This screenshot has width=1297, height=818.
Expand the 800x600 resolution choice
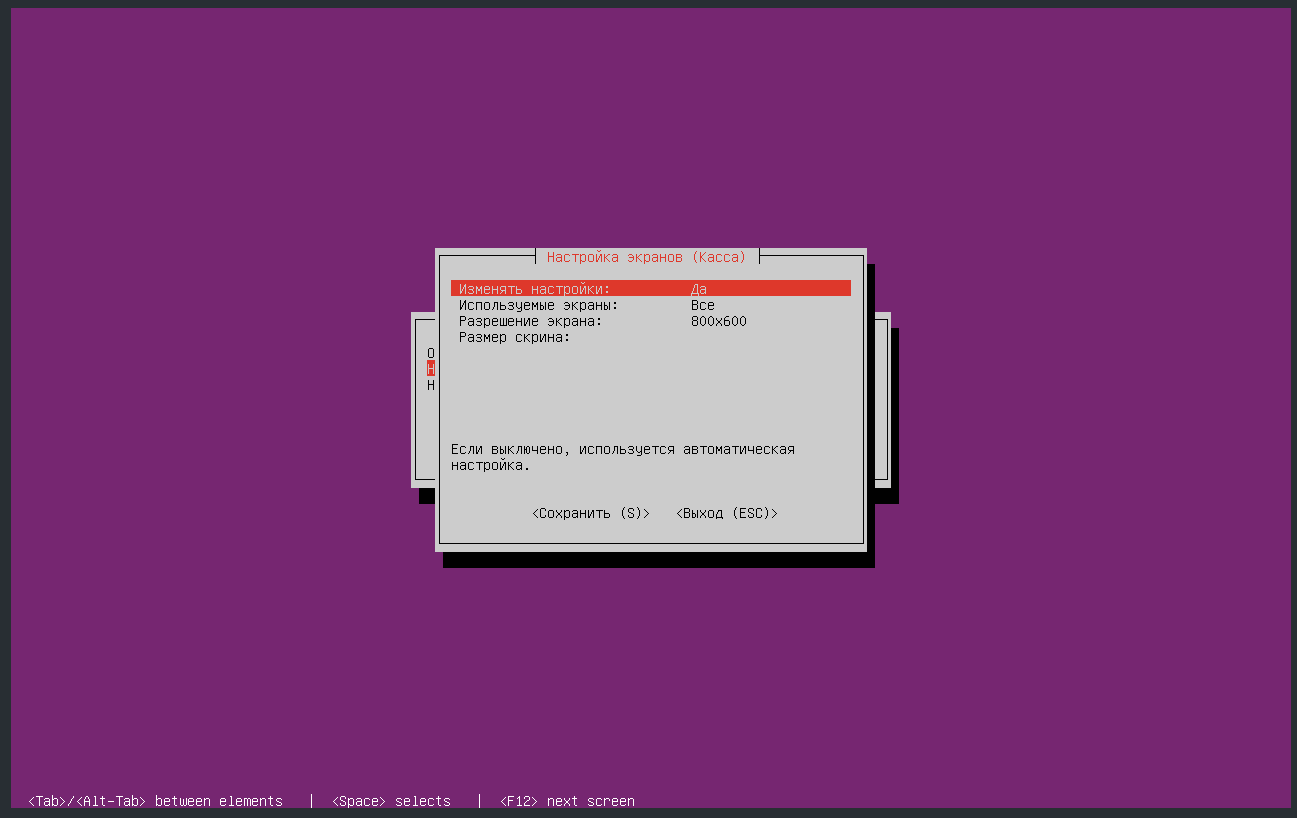pos(718,321)
